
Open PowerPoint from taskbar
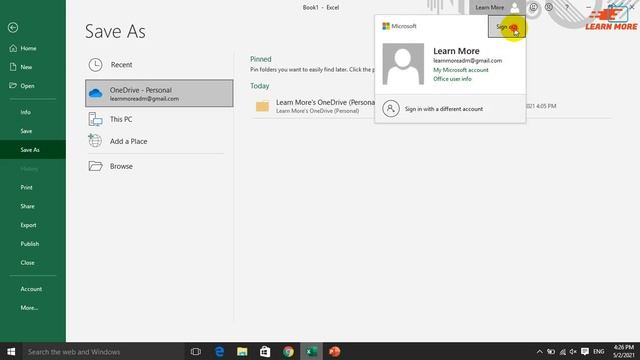pyautogui.click(x=334, y=351)
